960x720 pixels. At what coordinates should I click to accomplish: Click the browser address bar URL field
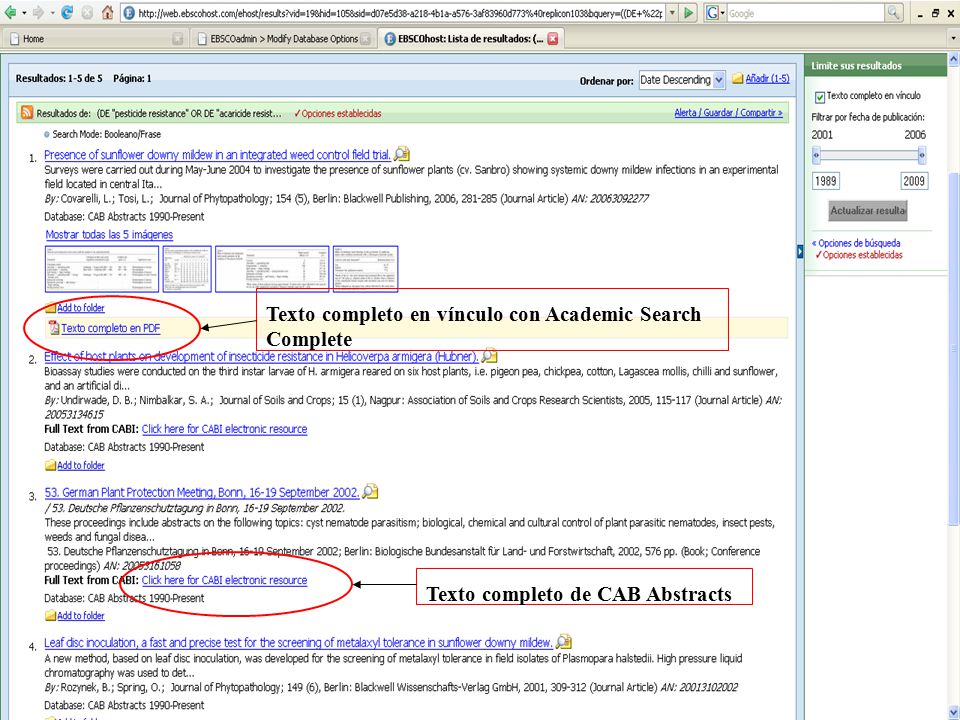point(394,13)
